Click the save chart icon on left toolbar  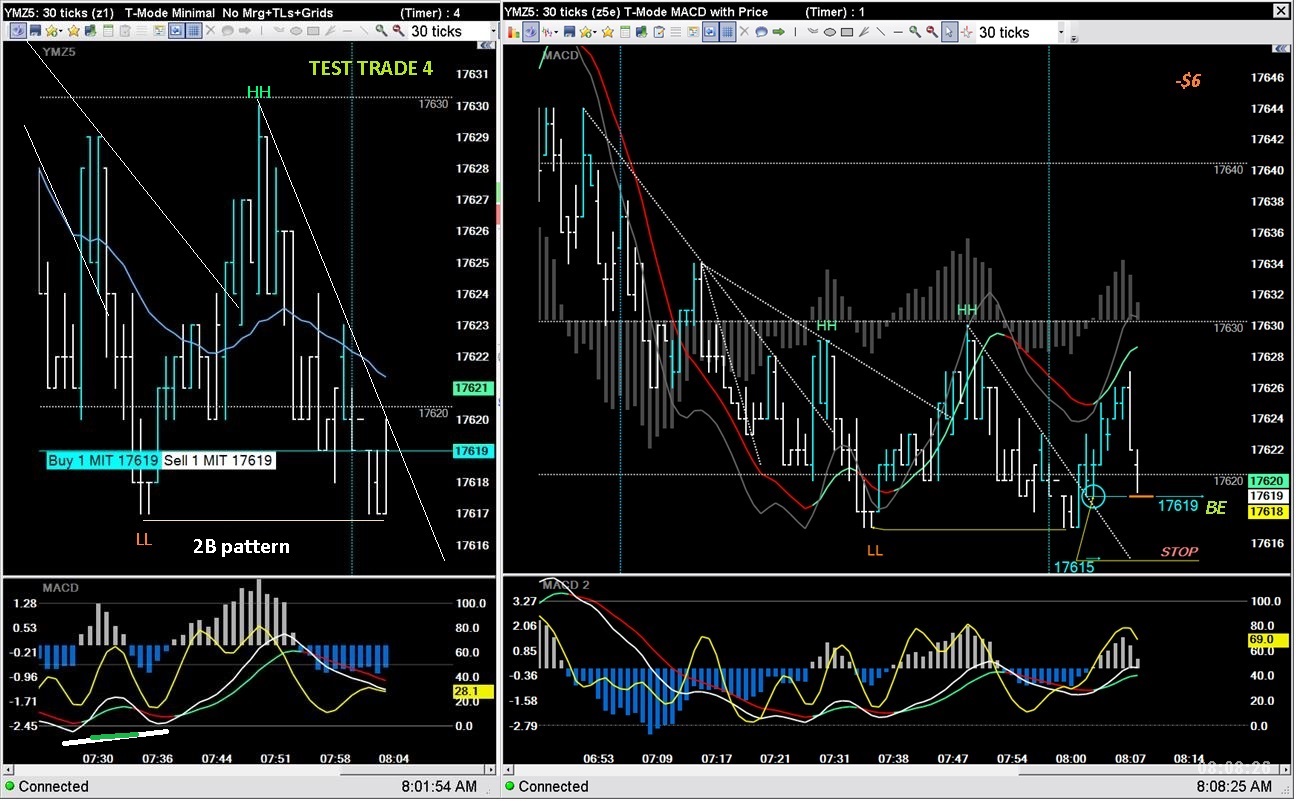click(x=35, y=32)
